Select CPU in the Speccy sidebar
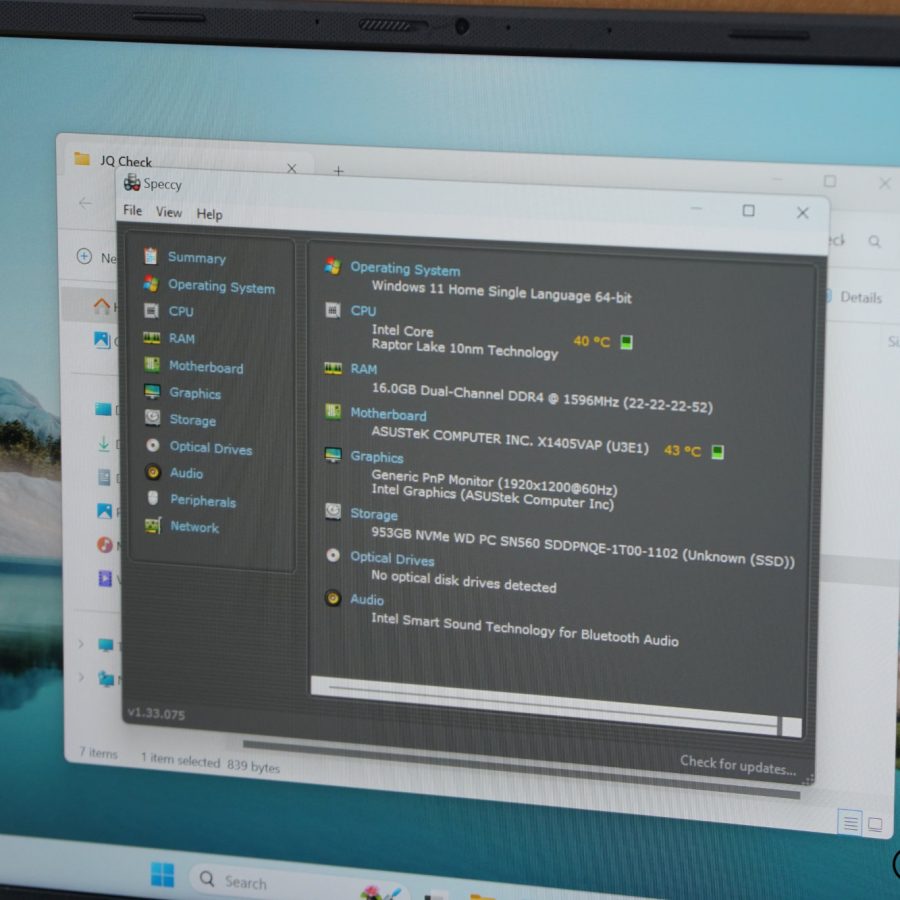The height and width of the screenshot is (900, 900). tap(181, 311)
